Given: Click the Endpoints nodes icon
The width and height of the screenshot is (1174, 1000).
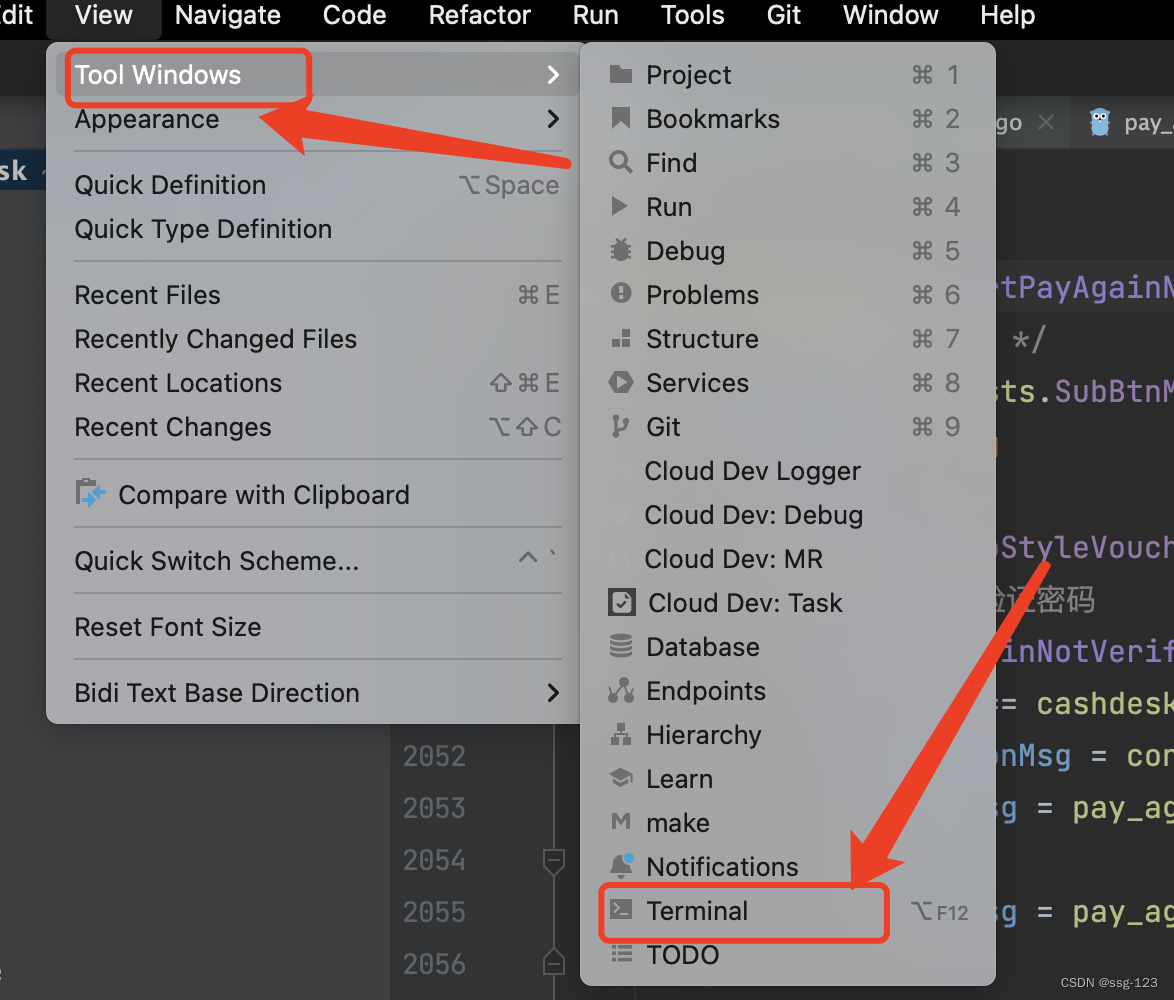Looking at the screenshot, I should (x=621, y=690).
